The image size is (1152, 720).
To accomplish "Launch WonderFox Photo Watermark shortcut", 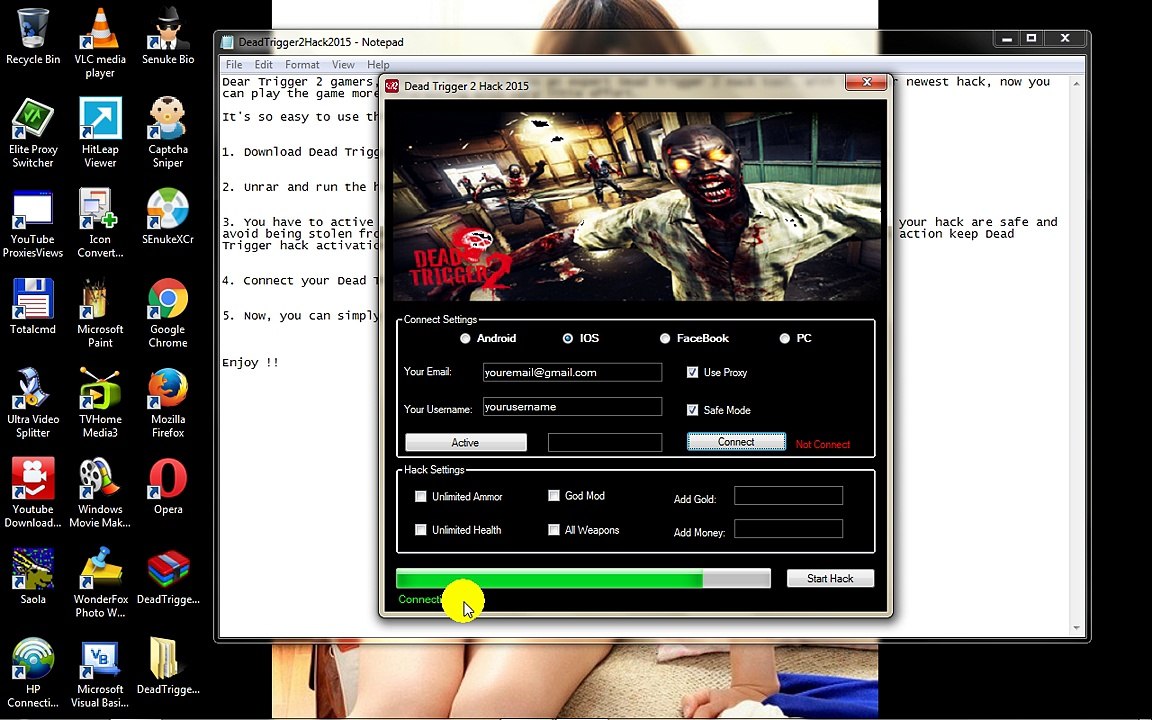I will pyautogui.click(x=100, y=583).
